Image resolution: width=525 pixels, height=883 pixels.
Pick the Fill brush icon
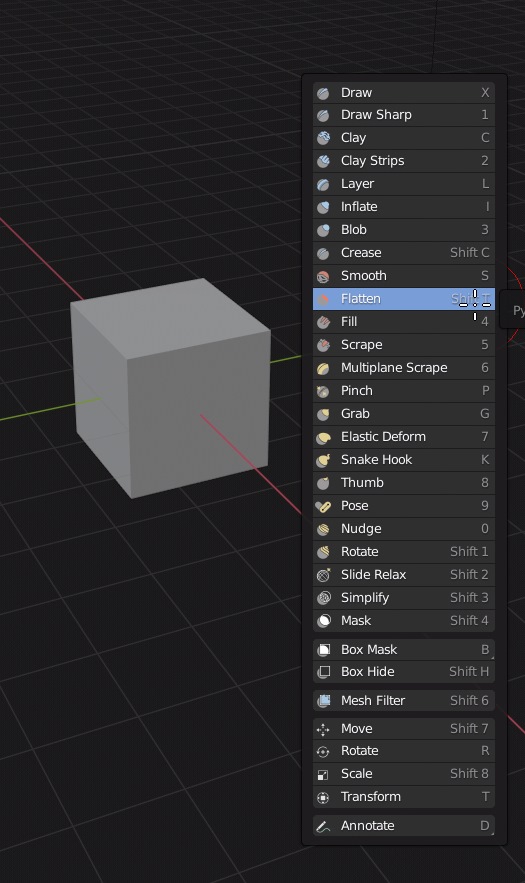tap(323, 322)
